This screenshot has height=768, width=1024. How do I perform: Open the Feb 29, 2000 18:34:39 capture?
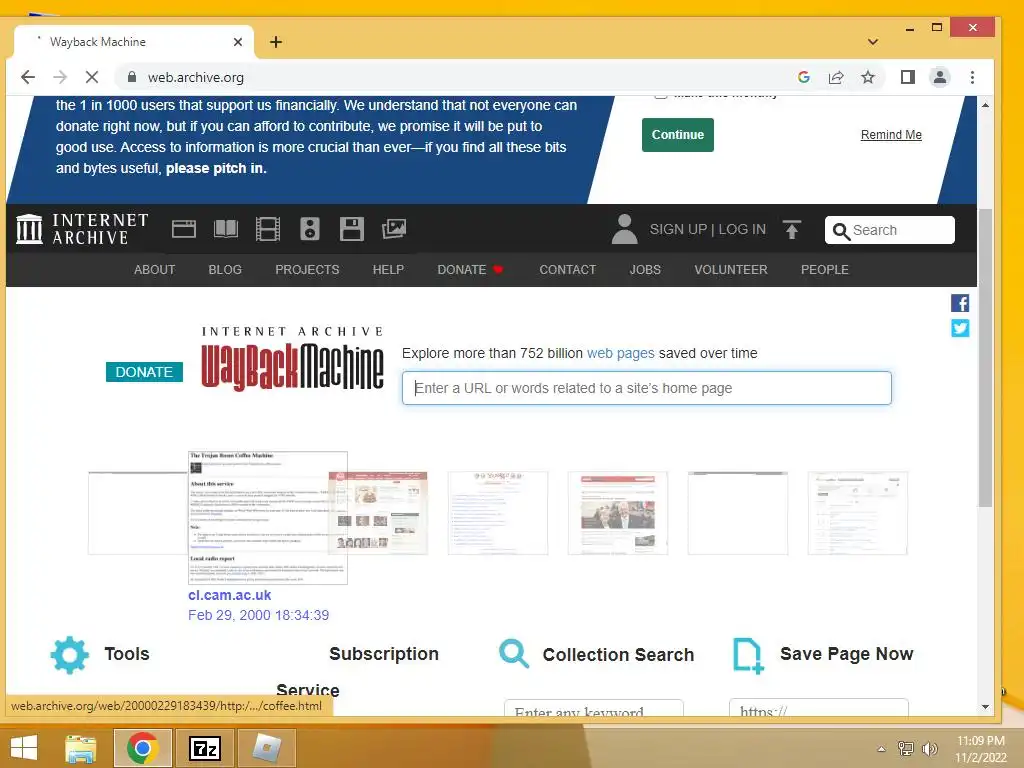(x=258, y=615)
